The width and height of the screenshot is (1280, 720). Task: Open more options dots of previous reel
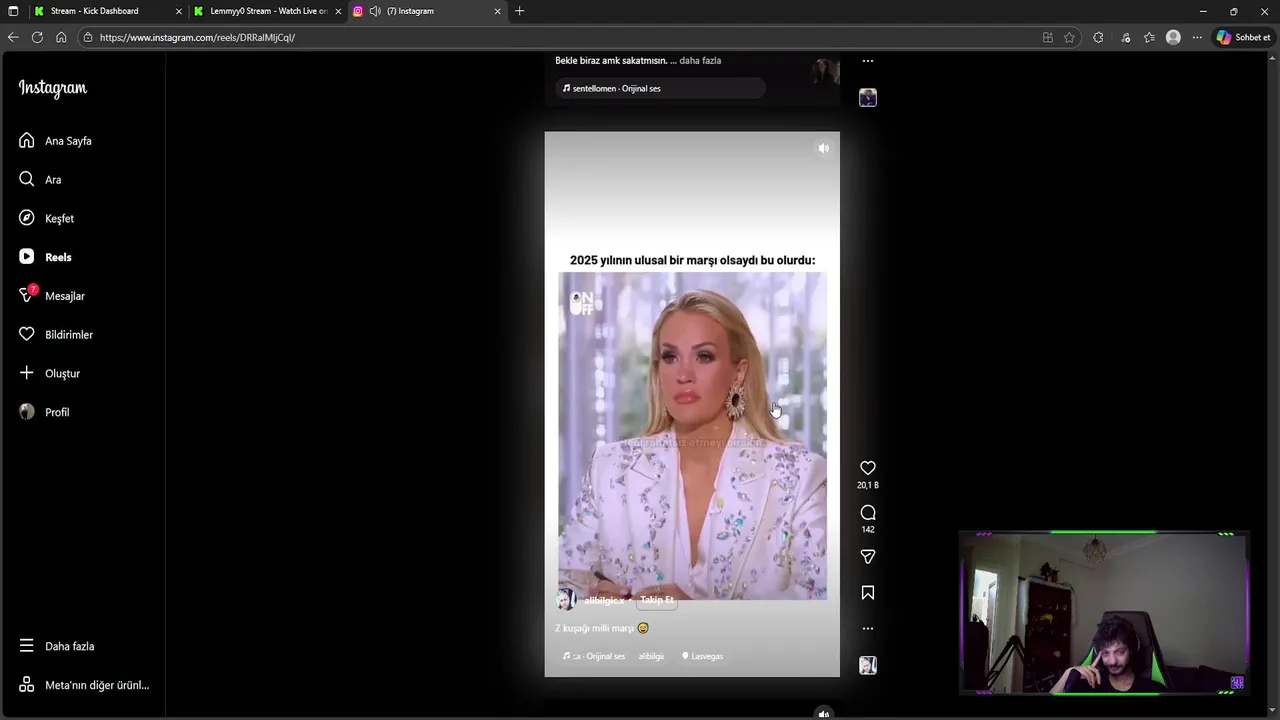tap(868, 61)
